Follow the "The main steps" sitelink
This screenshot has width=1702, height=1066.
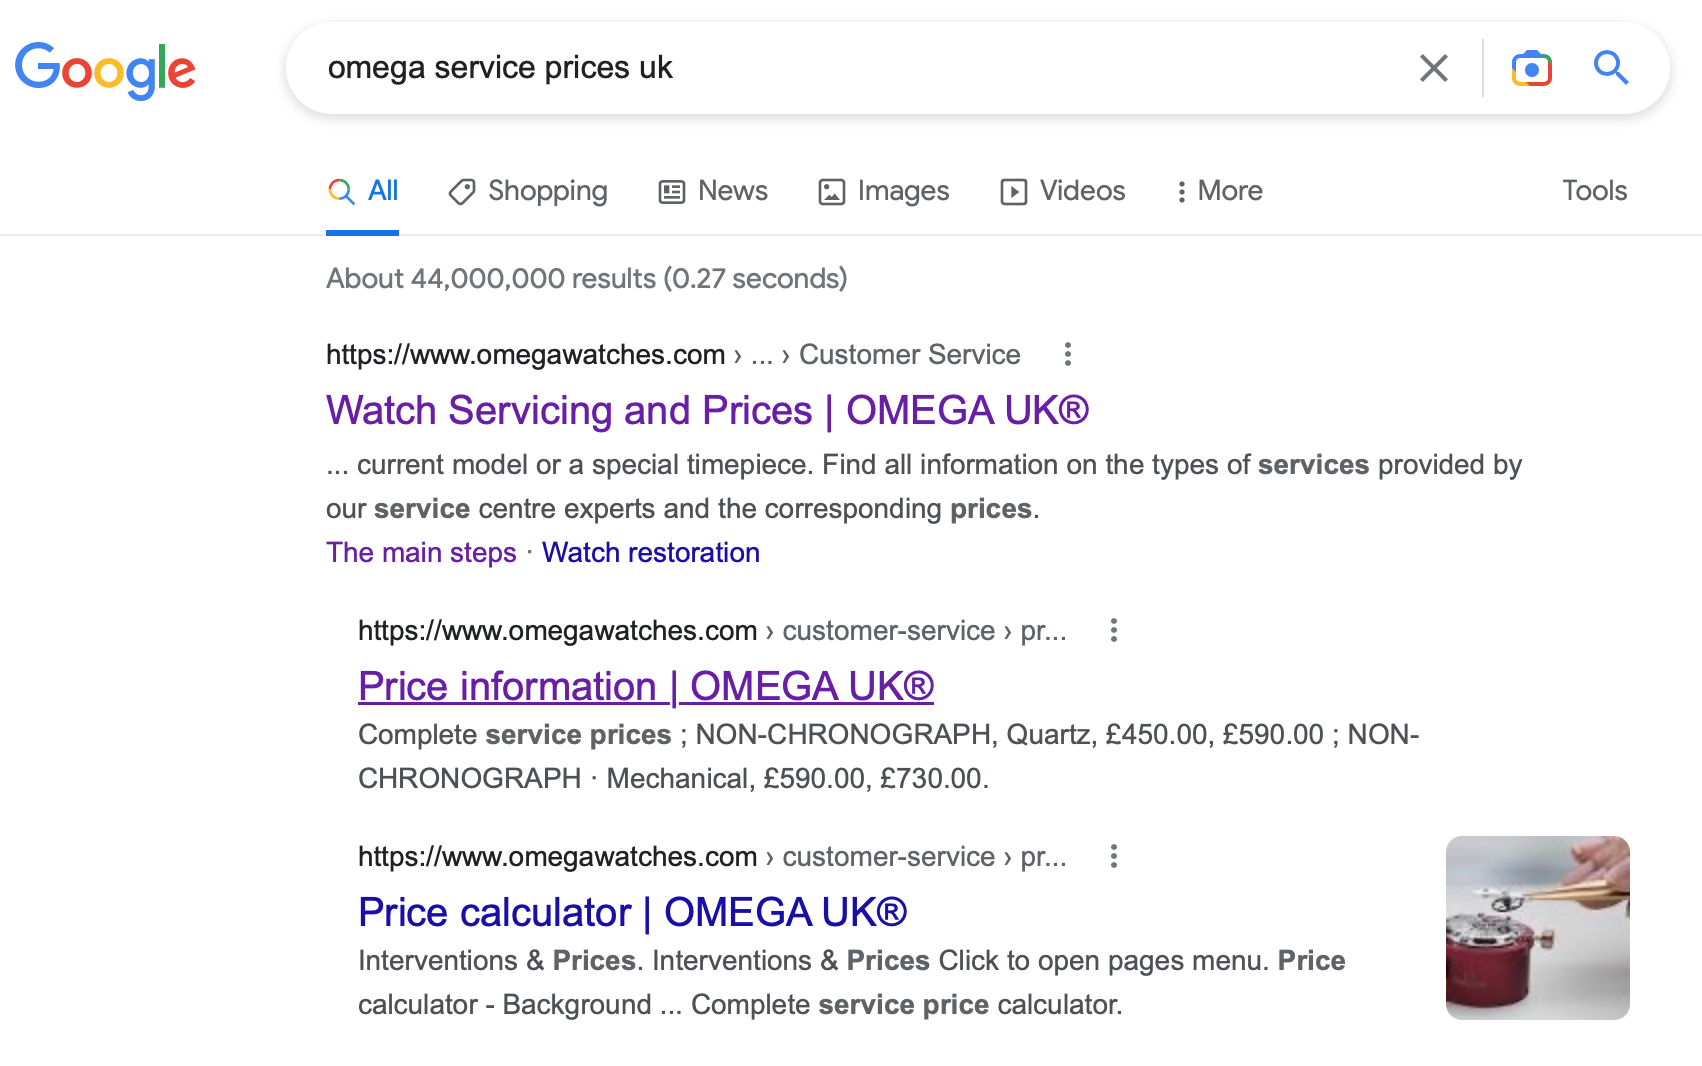click(x=421, y=552)
